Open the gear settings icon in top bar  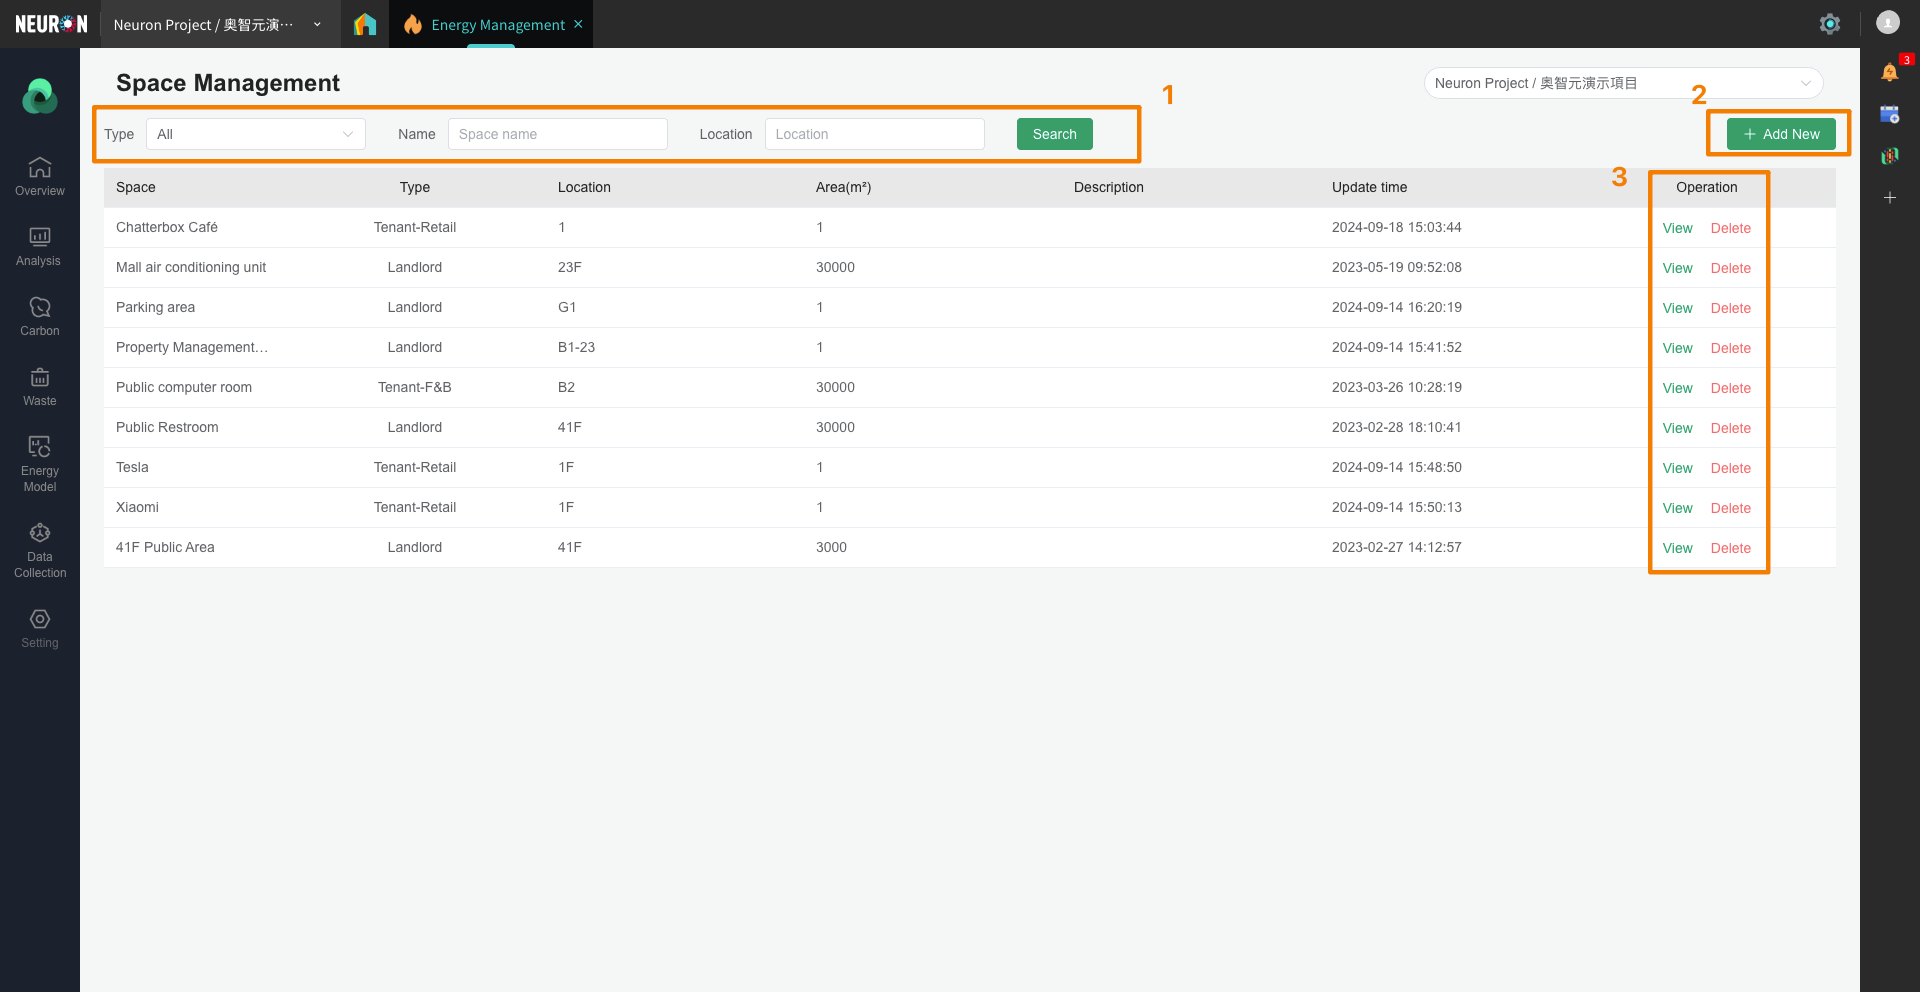1829,24
